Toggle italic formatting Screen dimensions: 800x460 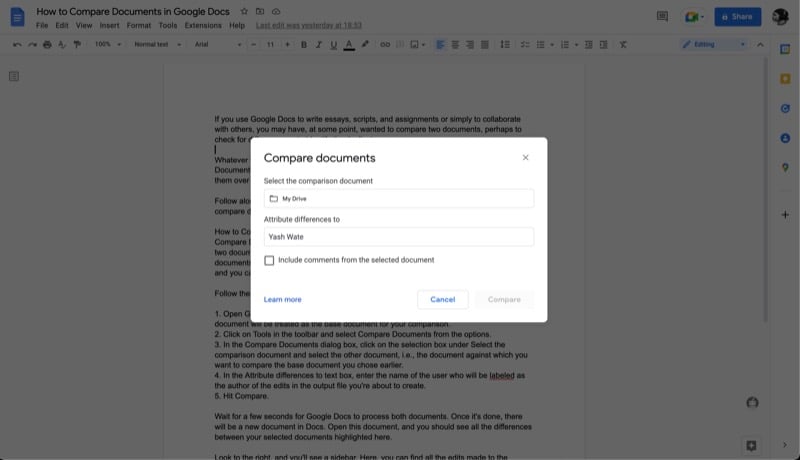click(318, 44)
